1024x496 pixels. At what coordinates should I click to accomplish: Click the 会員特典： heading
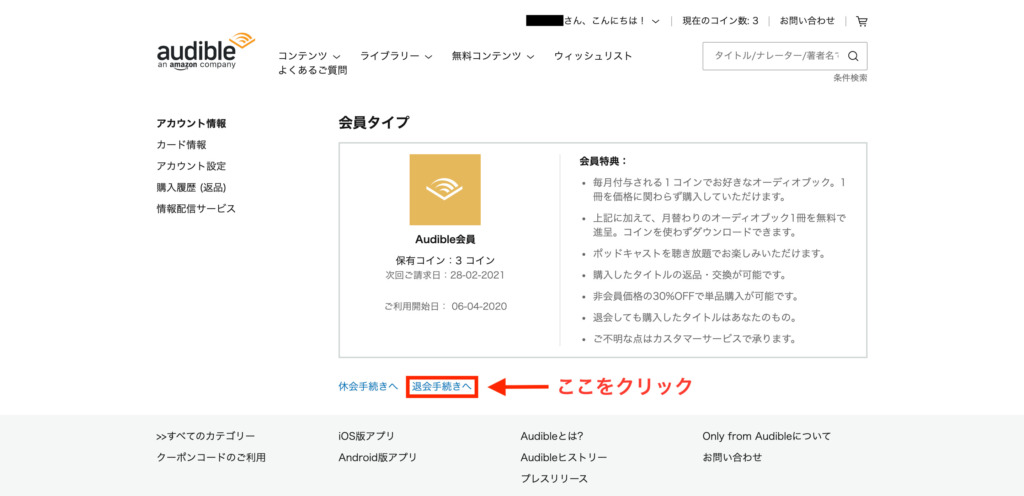coord(603,161)
